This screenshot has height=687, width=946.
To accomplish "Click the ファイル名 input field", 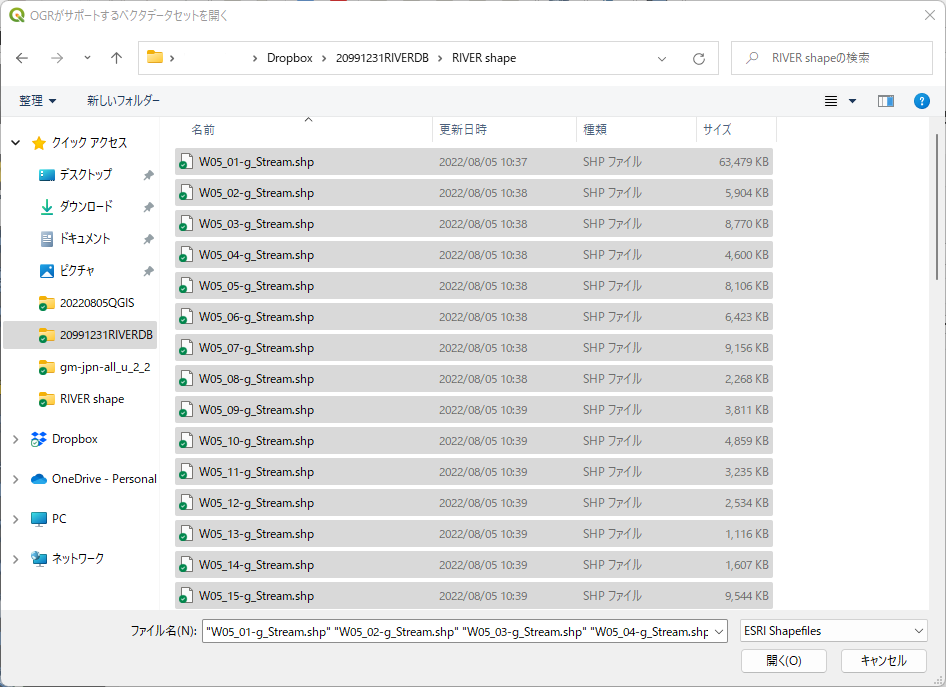I will pyautogui.click(x=455, y=631).
